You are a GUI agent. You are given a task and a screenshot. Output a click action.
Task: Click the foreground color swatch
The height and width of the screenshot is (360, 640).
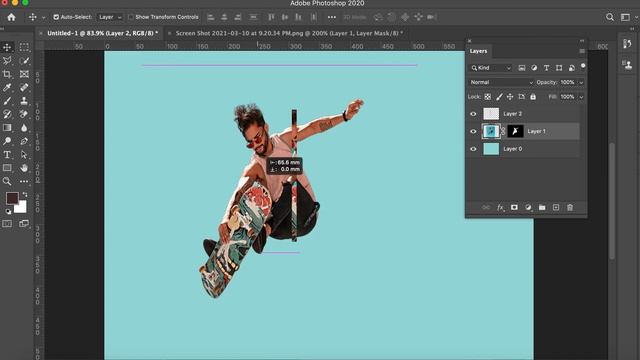click(11, 198)
